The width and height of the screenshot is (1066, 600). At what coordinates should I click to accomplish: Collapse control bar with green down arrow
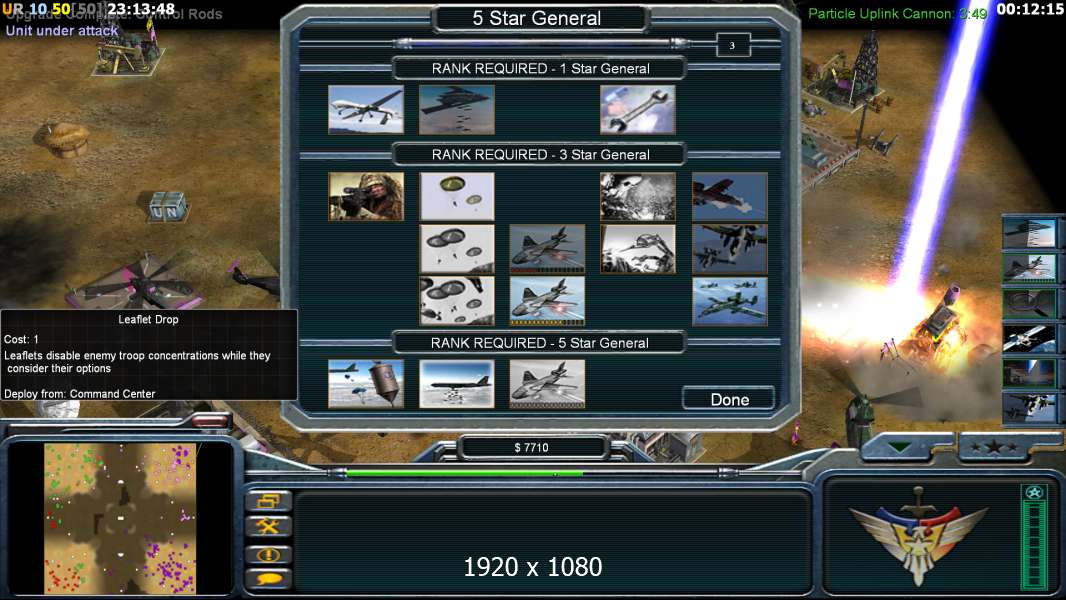900,447
